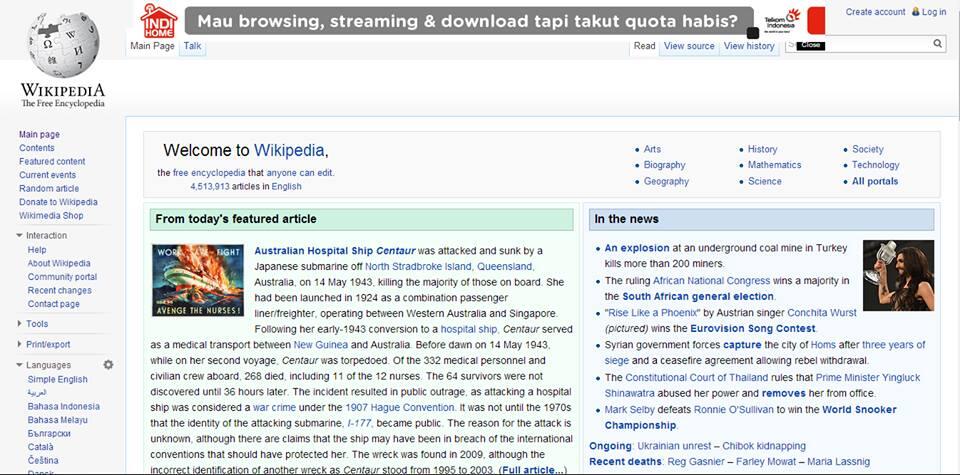
Task: Open language settings gear icon
Action: [108, 365]
